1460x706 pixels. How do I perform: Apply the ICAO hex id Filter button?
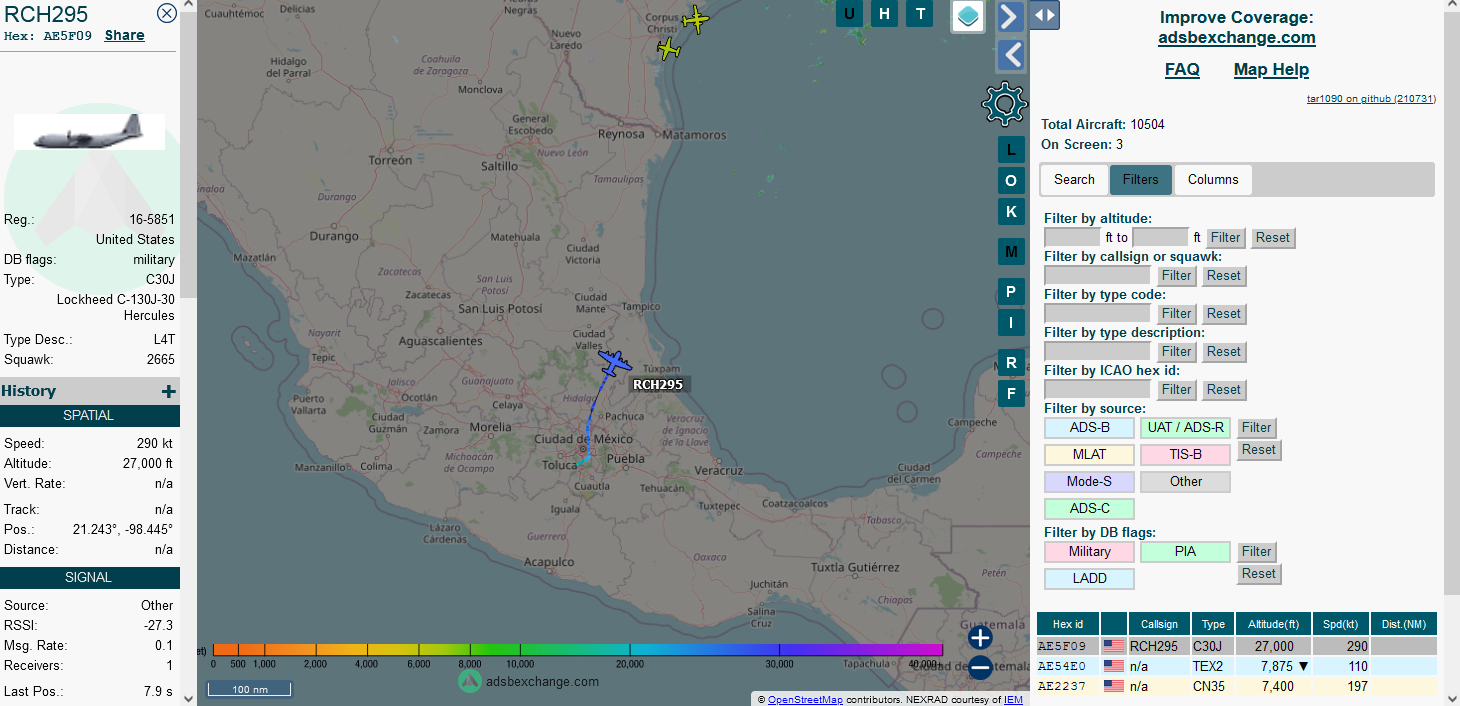(x=1176, y=390)
